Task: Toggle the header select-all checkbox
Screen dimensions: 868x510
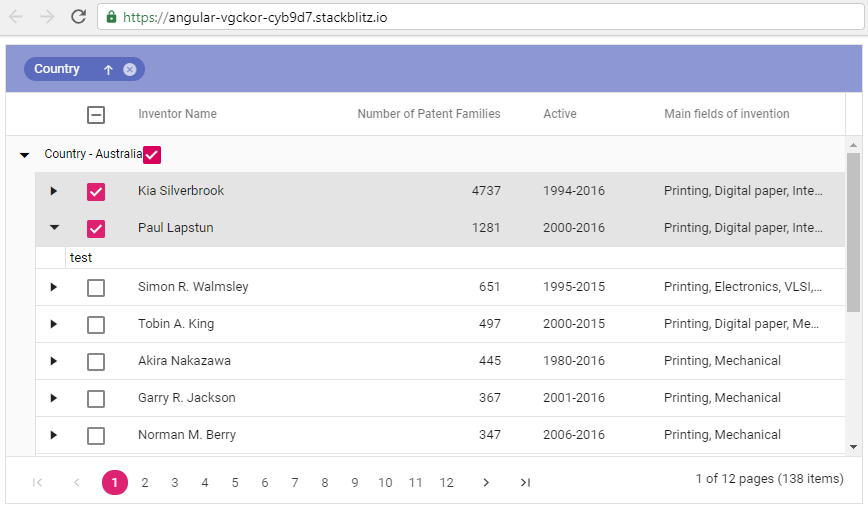Action: 96,114
